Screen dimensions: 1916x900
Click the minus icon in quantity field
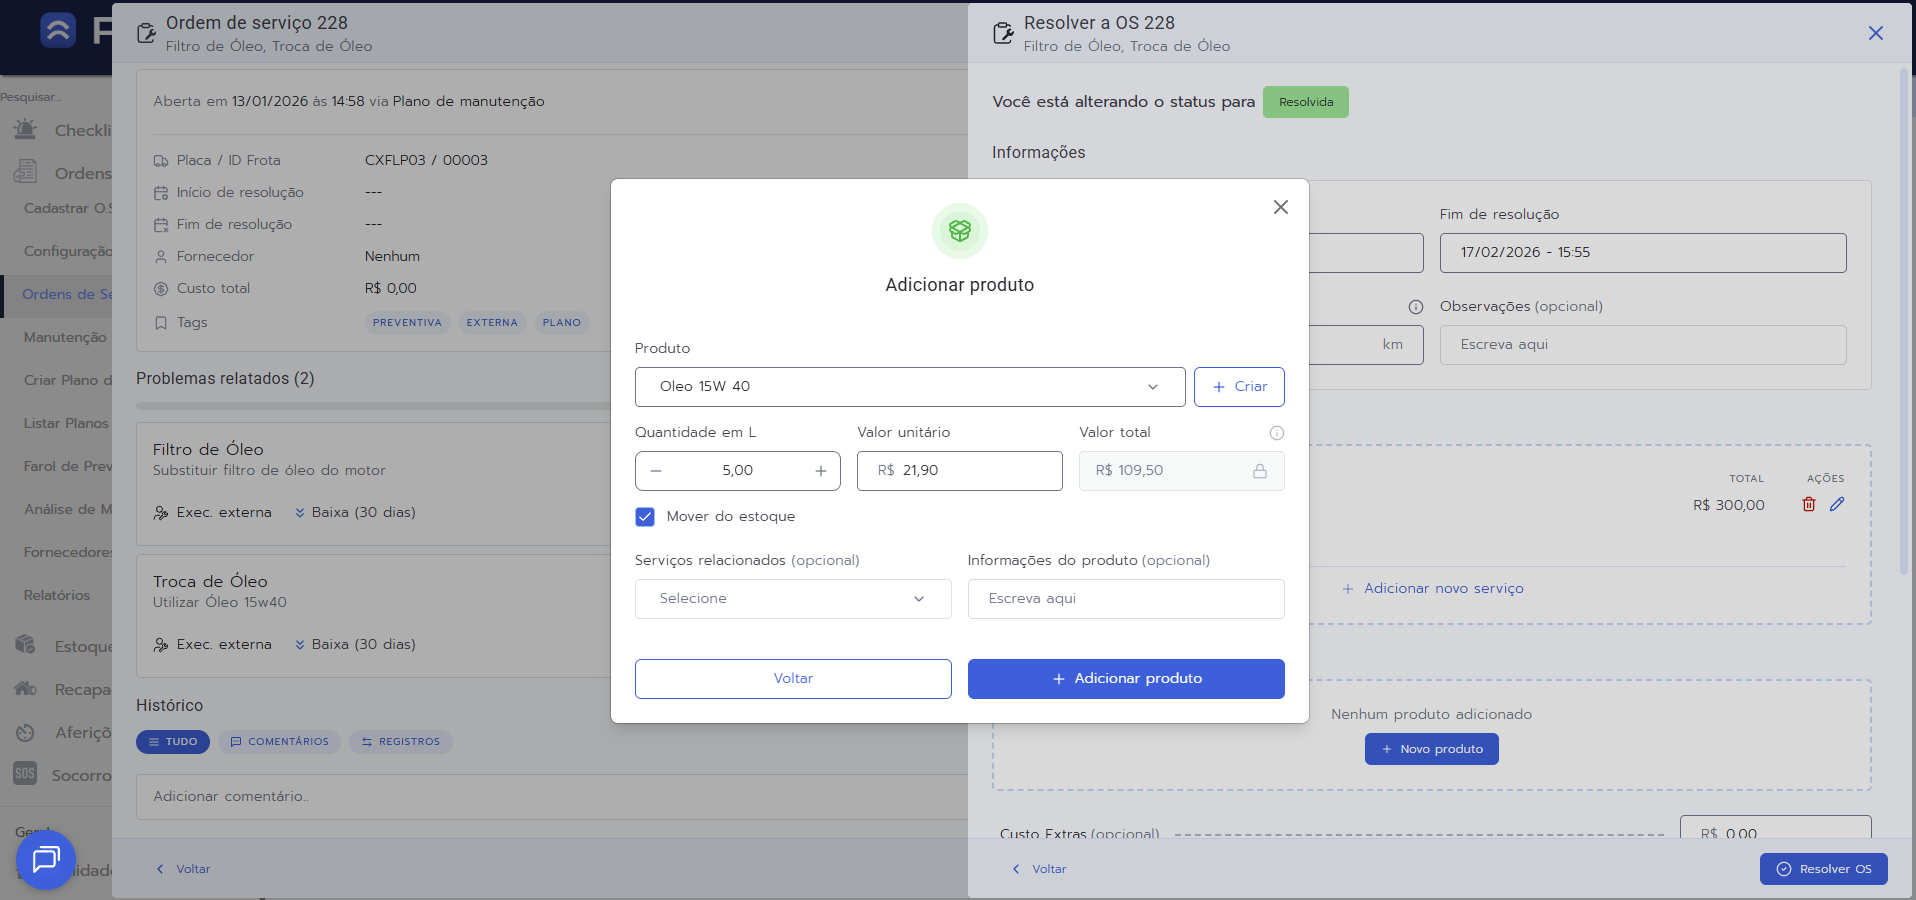click(x=656, y=471)
